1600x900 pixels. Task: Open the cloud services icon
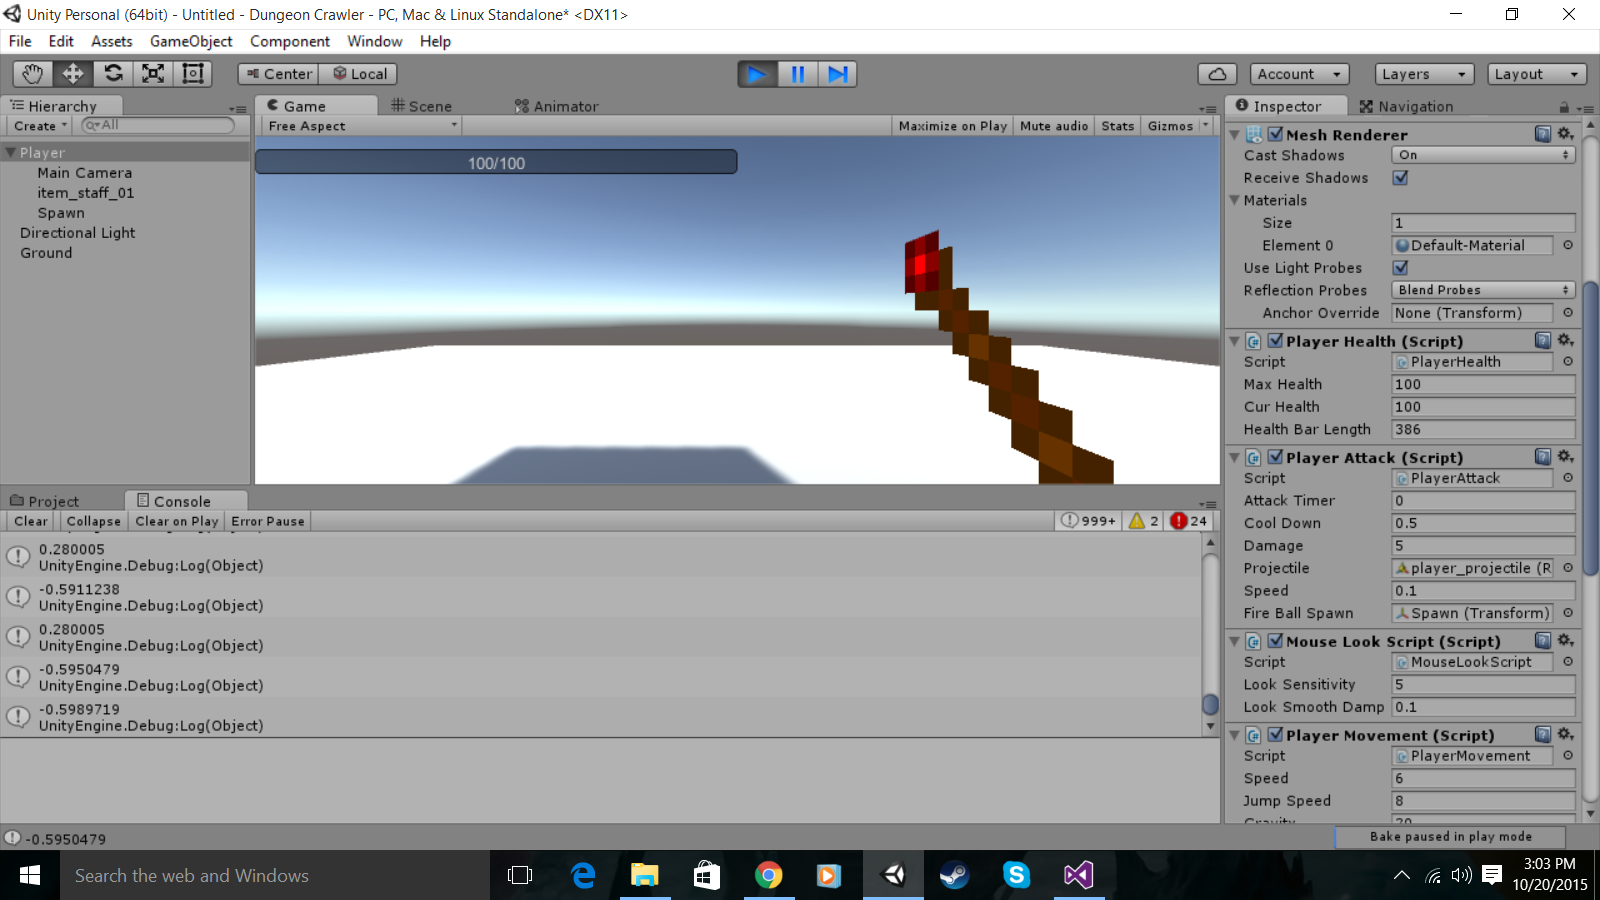[x=1217, y=74]
